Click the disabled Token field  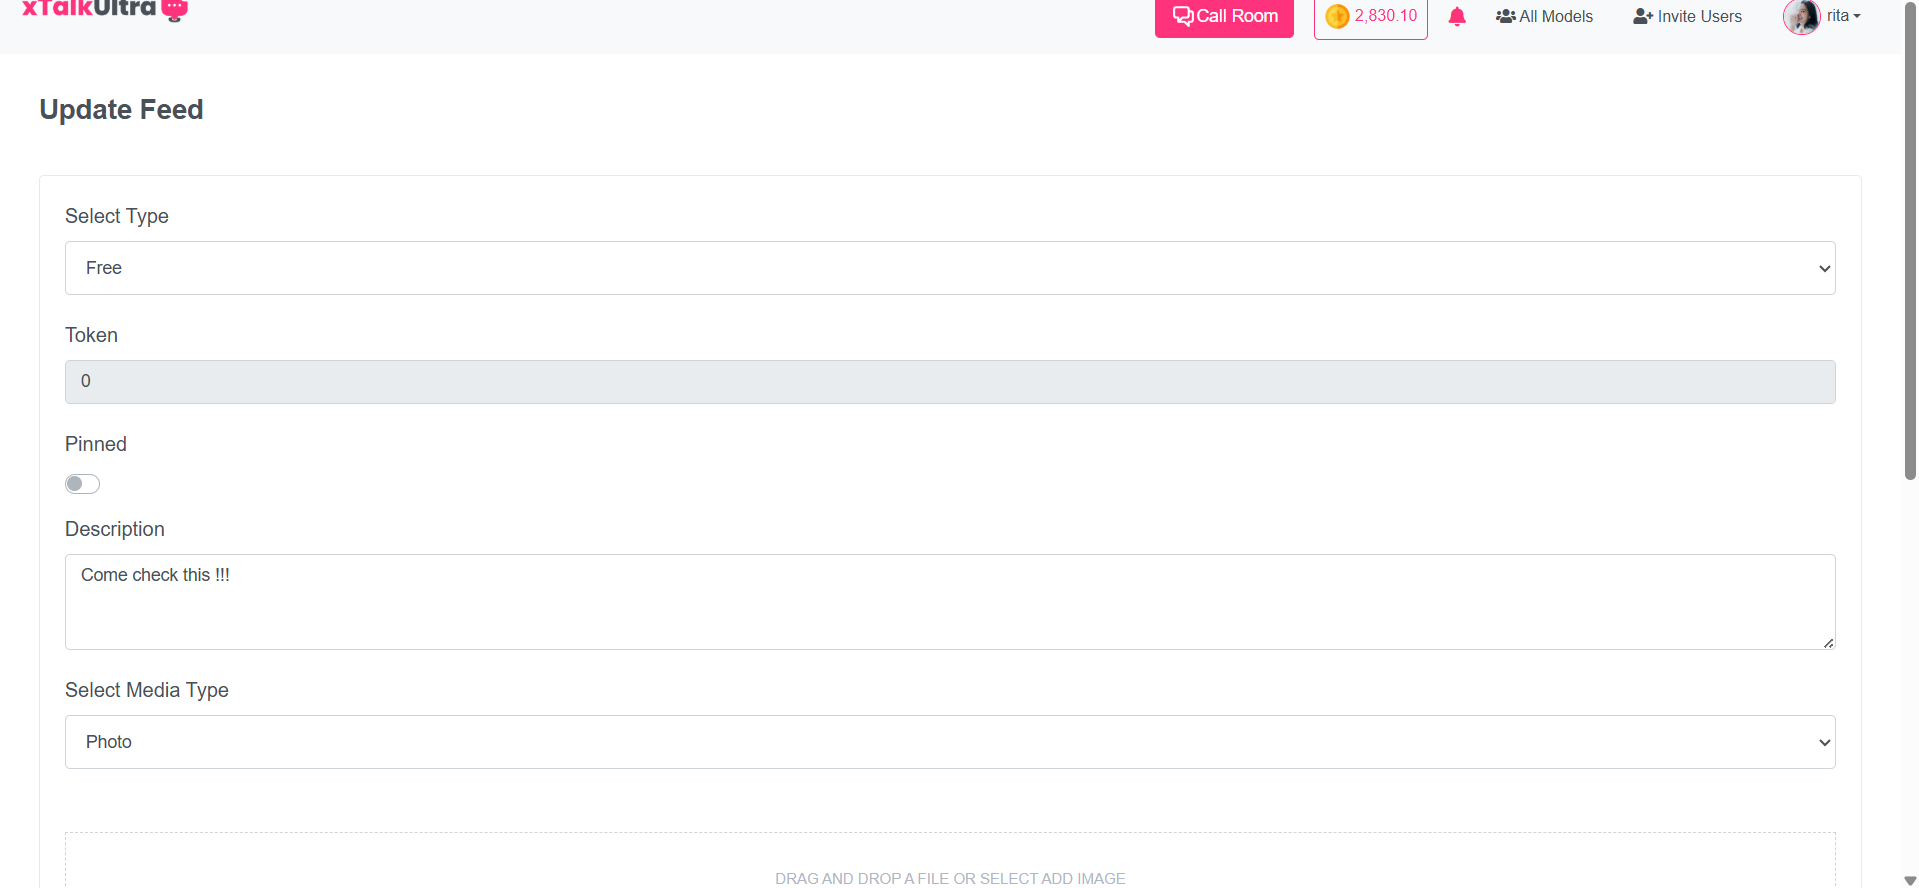point(950,382)
